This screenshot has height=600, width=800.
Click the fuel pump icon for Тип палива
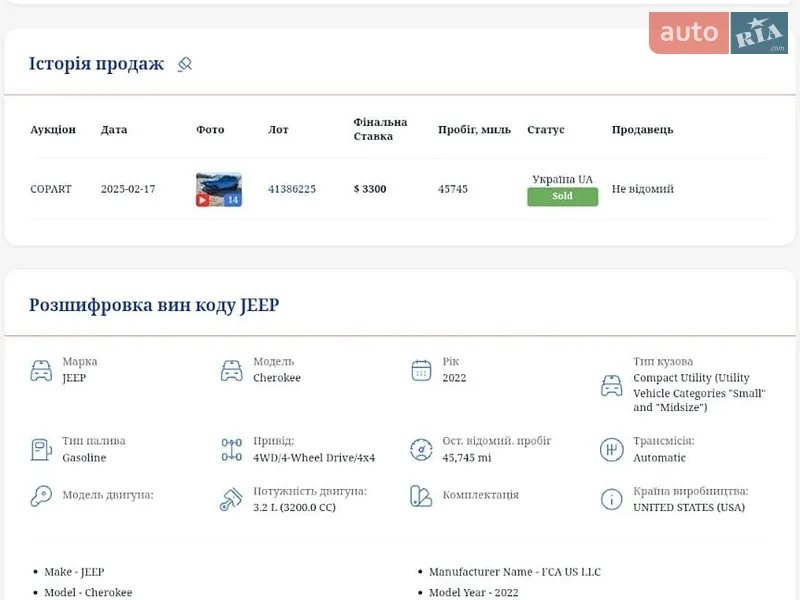pos(41,450)
